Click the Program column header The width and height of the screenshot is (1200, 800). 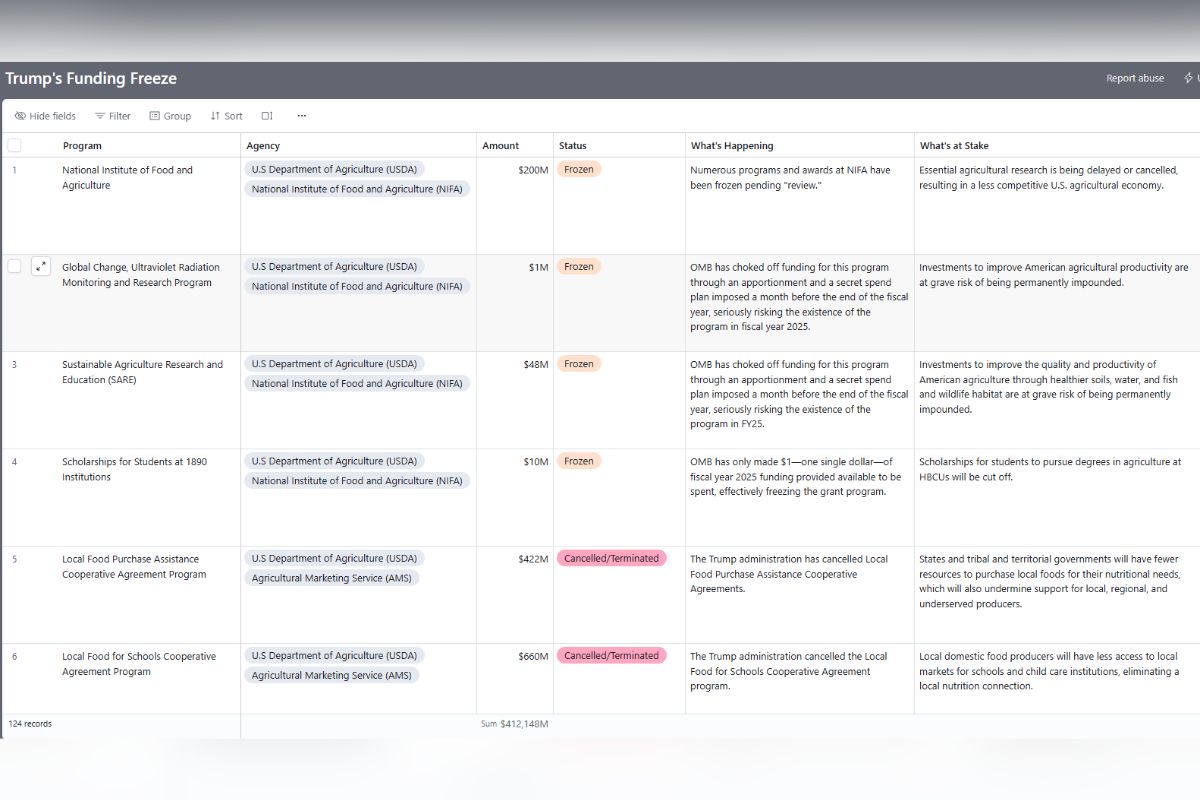[82, 146]
